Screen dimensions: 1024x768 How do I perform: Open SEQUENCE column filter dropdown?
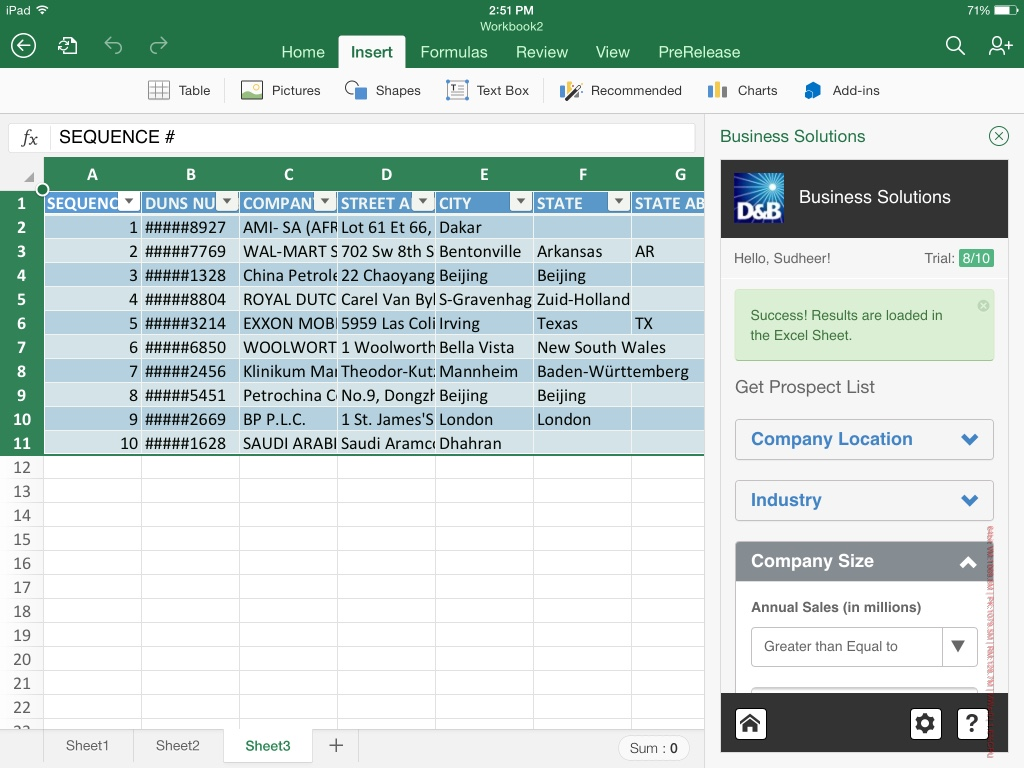tap(129, 201)
